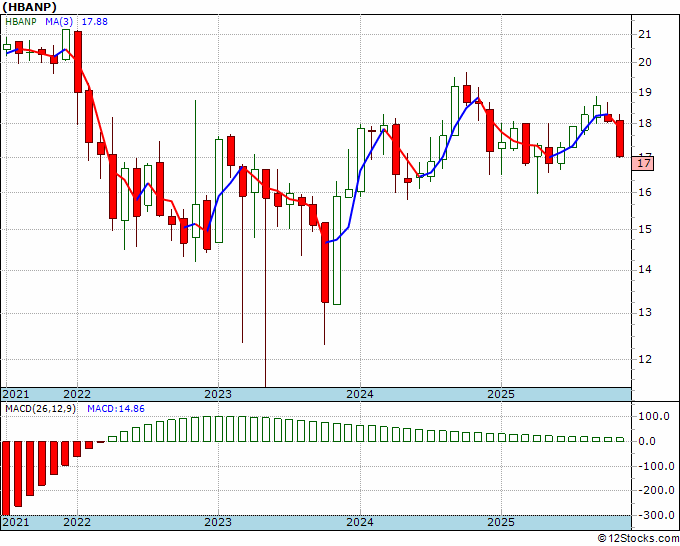This screenshot has height=546, width=680.
Task: Click the MA(3) legend label
Action: click(x=59, y=22)
